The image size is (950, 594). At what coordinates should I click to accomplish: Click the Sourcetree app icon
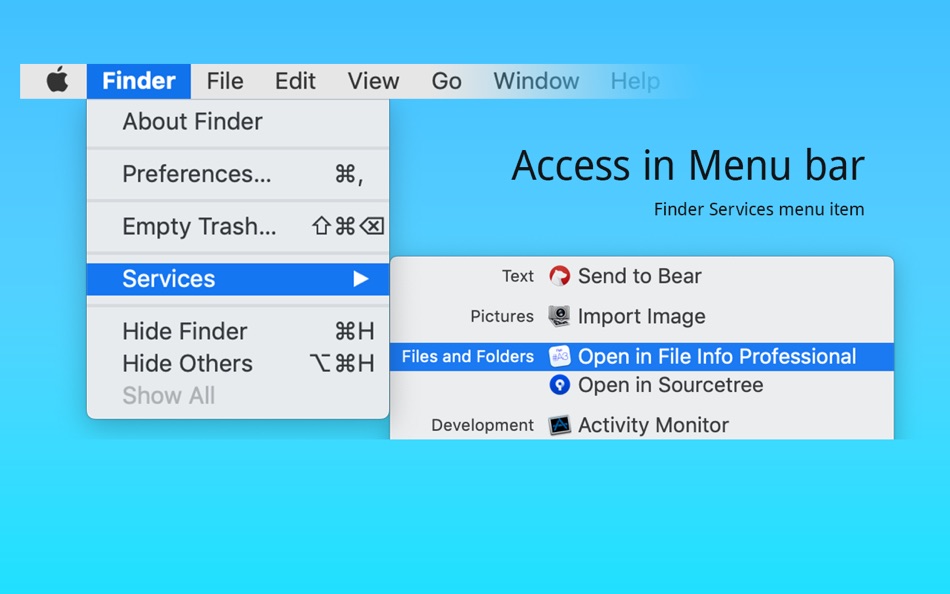(559, 385)
